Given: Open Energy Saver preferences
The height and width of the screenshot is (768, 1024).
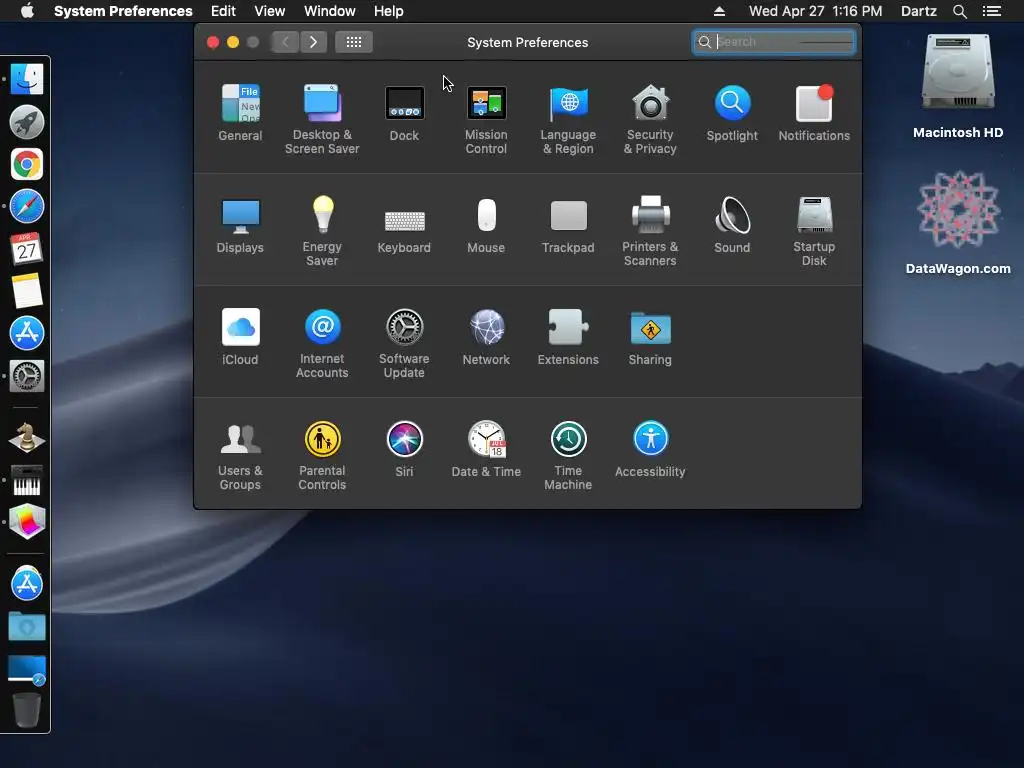Looking at the screenshot, I should pyautogui.click(x=322, y=231).
